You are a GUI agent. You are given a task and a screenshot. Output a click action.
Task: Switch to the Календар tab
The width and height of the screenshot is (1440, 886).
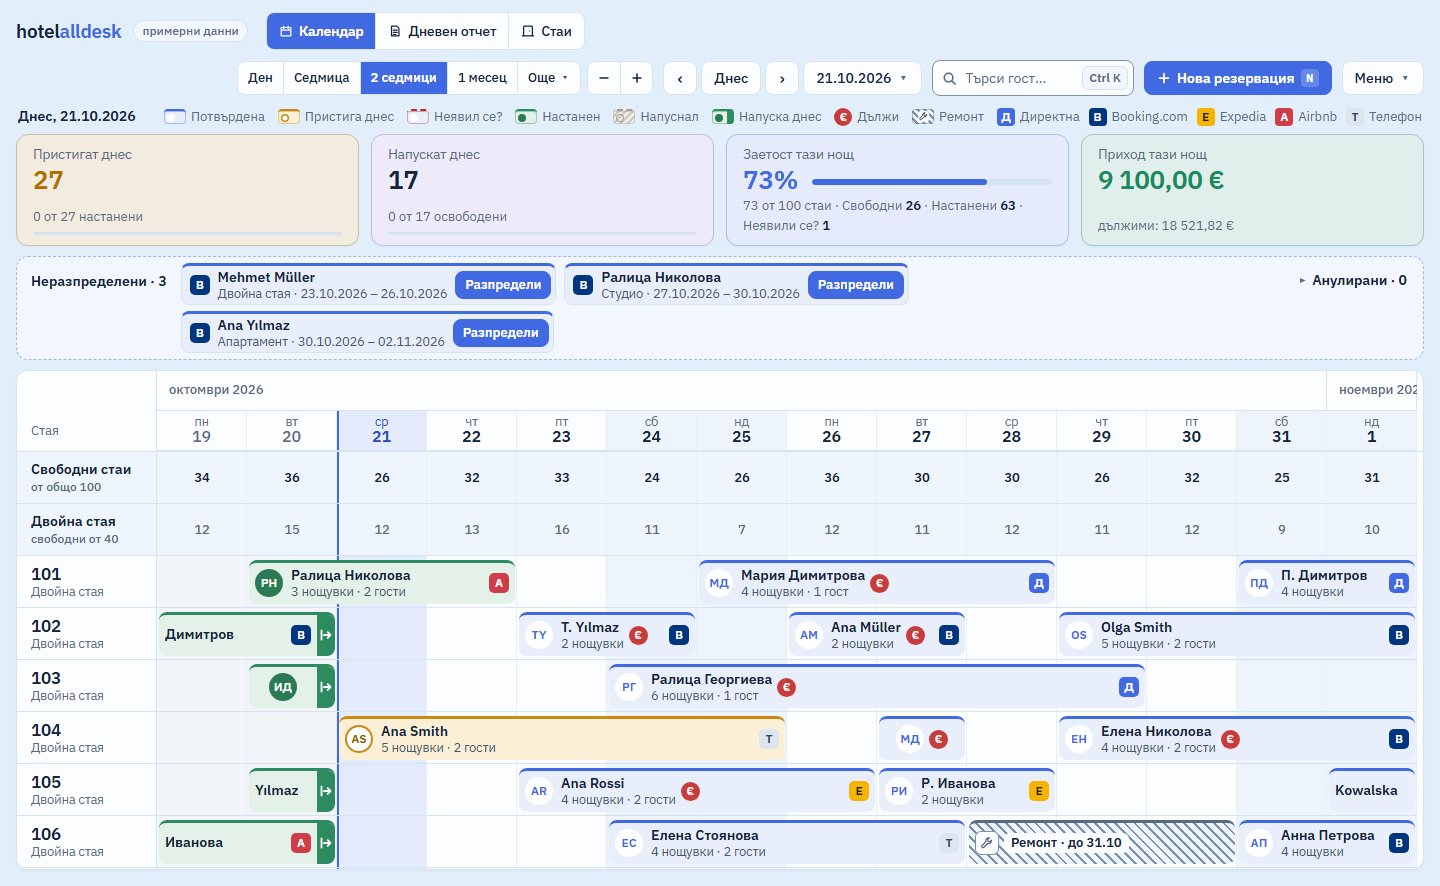(x=321, y=31)
